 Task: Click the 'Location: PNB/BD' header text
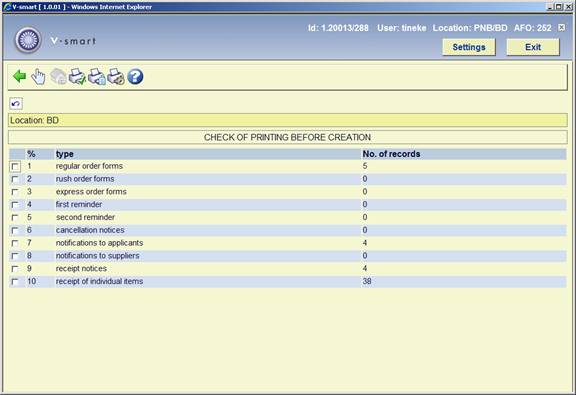tap(470, 28)
